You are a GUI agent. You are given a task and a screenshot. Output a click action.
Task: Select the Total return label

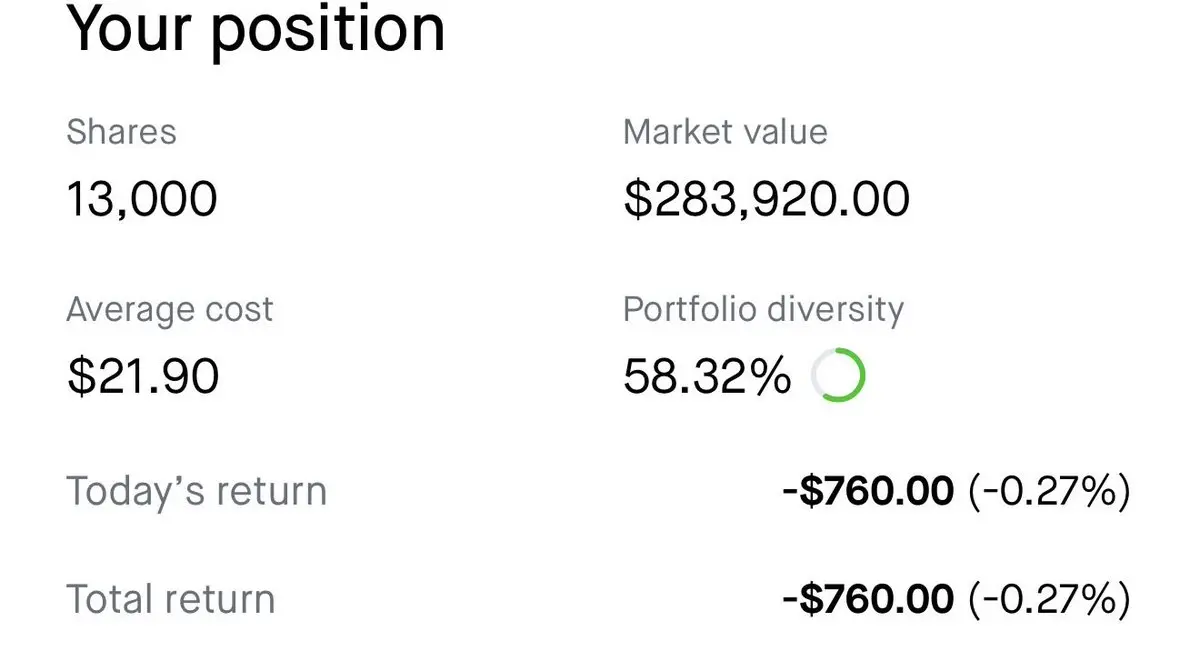point(170,600)
